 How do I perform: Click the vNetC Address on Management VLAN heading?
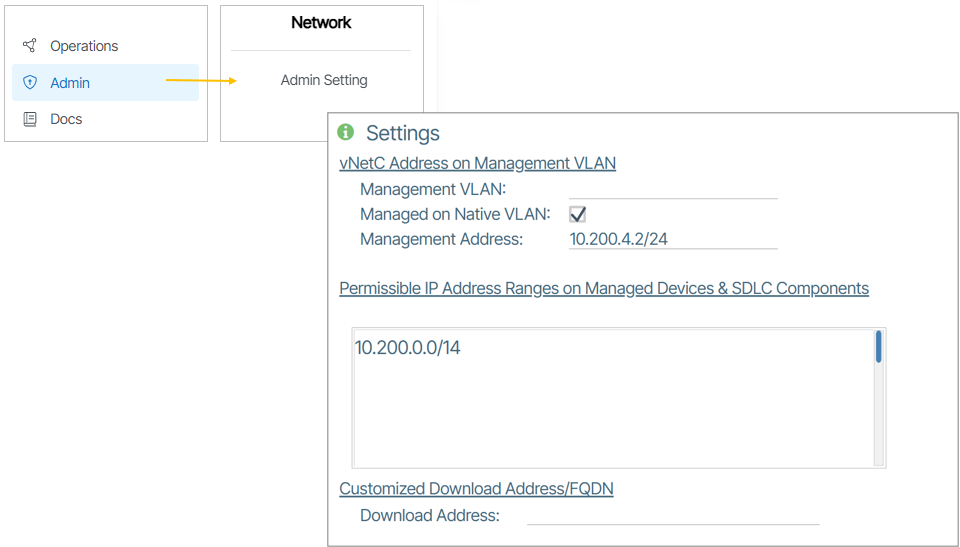477,163
